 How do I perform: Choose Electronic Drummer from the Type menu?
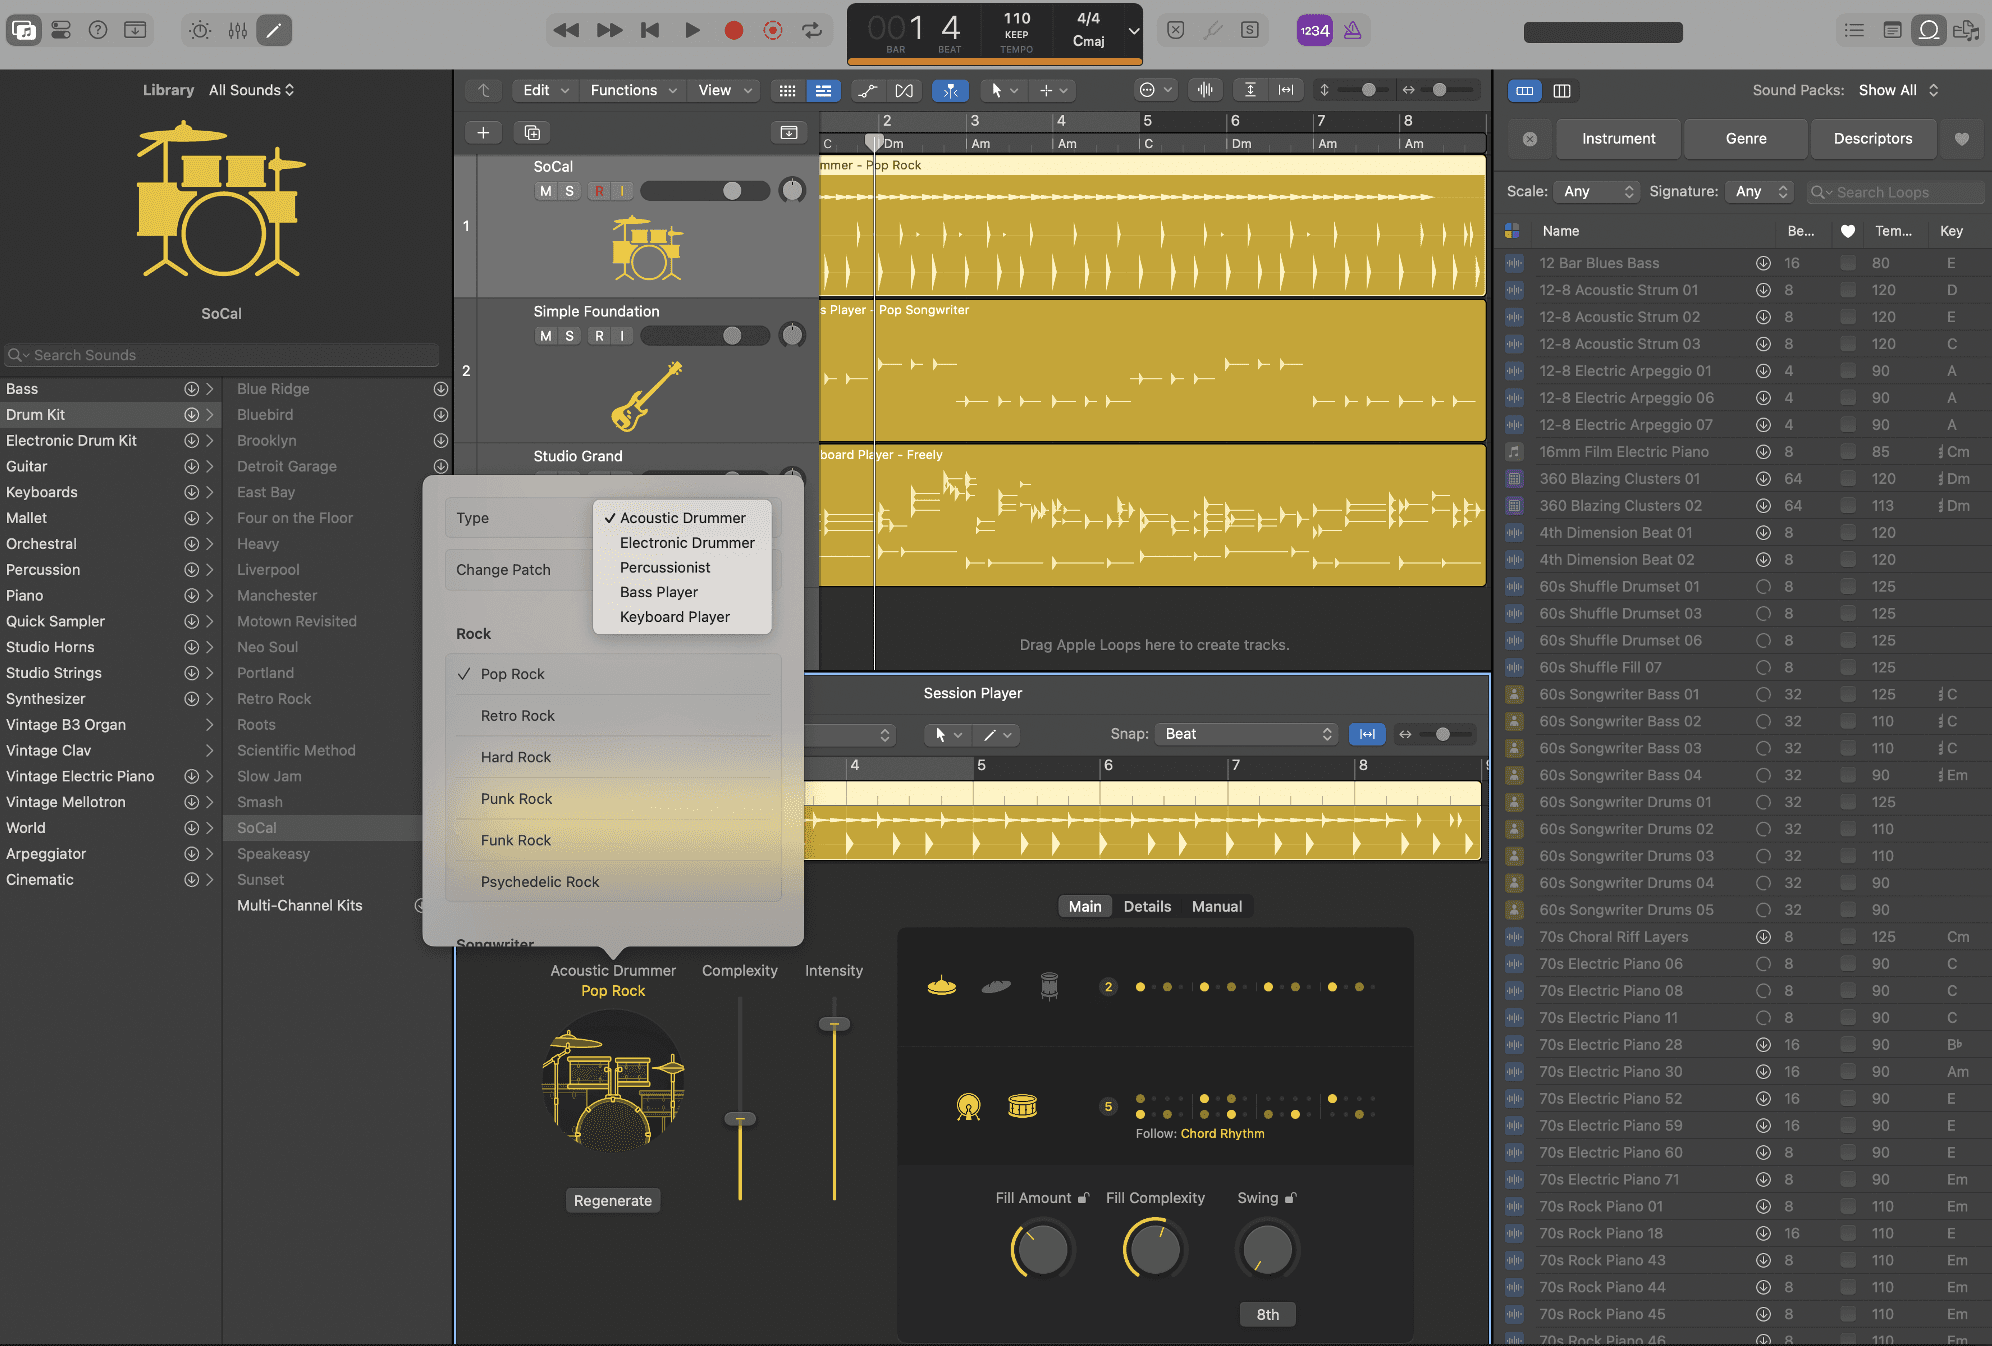[x=687, y=543]
